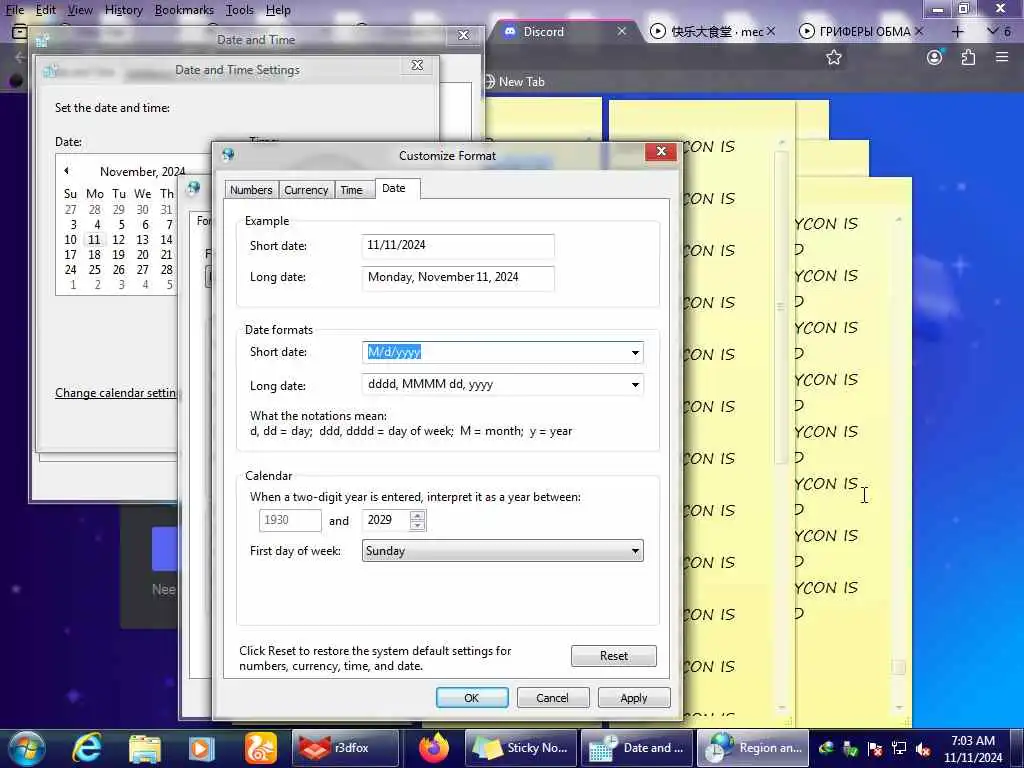Click the Firefox icon in taskbar
The width and height of the screenshot is (1024, 768).
pyautogui.click(x=434, y=748)
